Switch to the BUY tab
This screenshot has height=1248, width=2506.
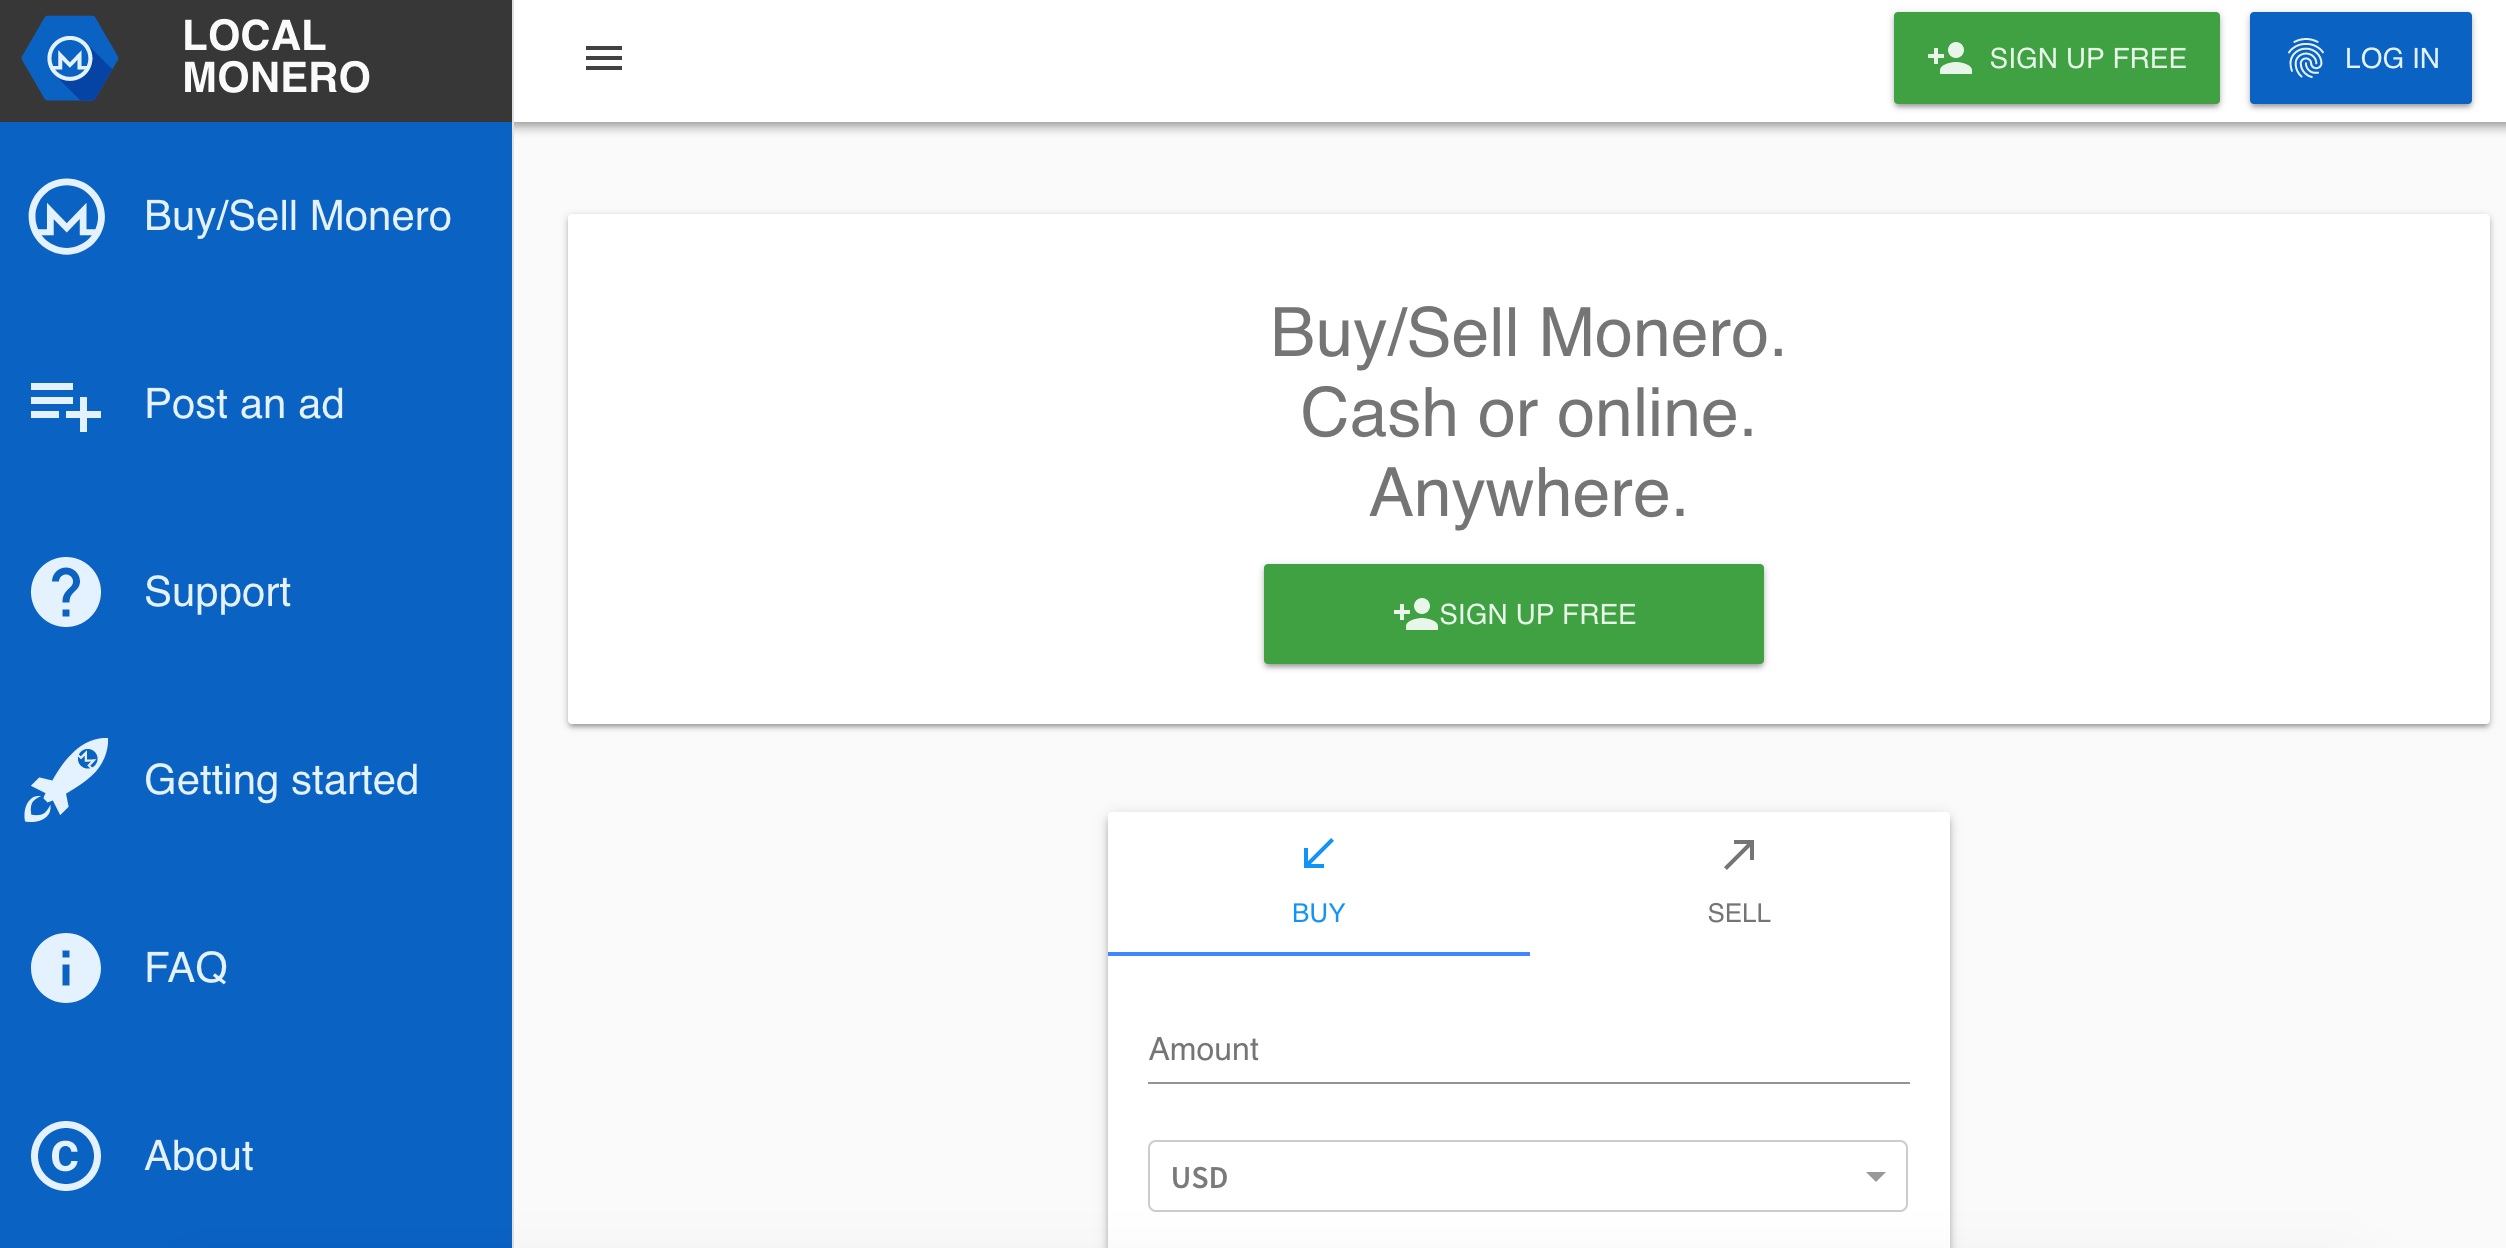(x=1318, y=884)
